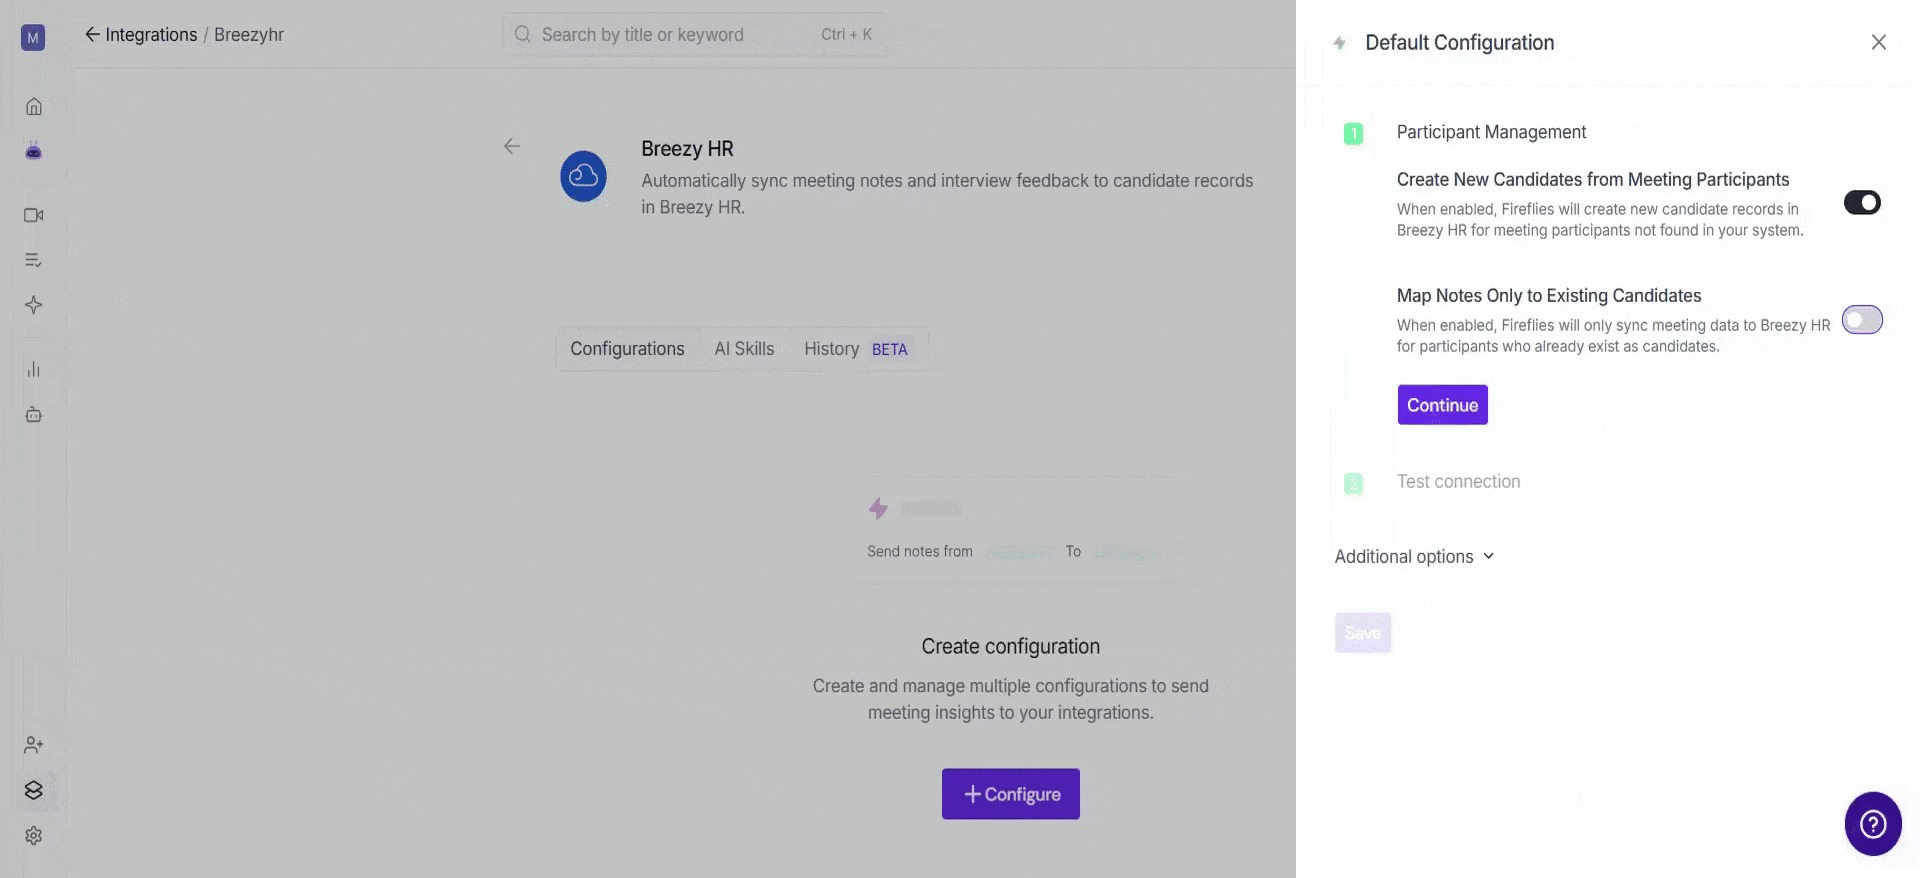This screenshot has width=1920, height=878.
Task: Focus the search by title or keyword field
Action: pyautogui.click(x=693, y=35)
